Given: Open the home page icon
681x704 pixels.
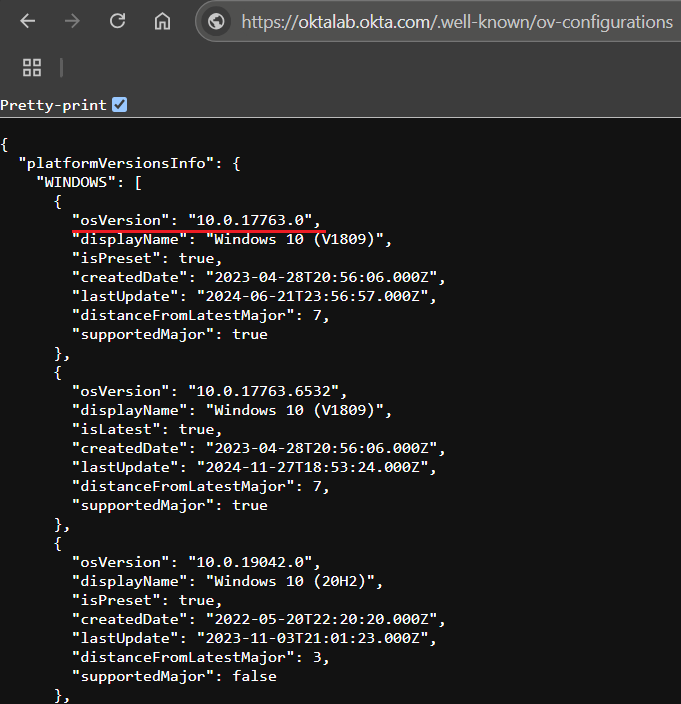Looking at the screenshot, I should click(x=162, y=21).
